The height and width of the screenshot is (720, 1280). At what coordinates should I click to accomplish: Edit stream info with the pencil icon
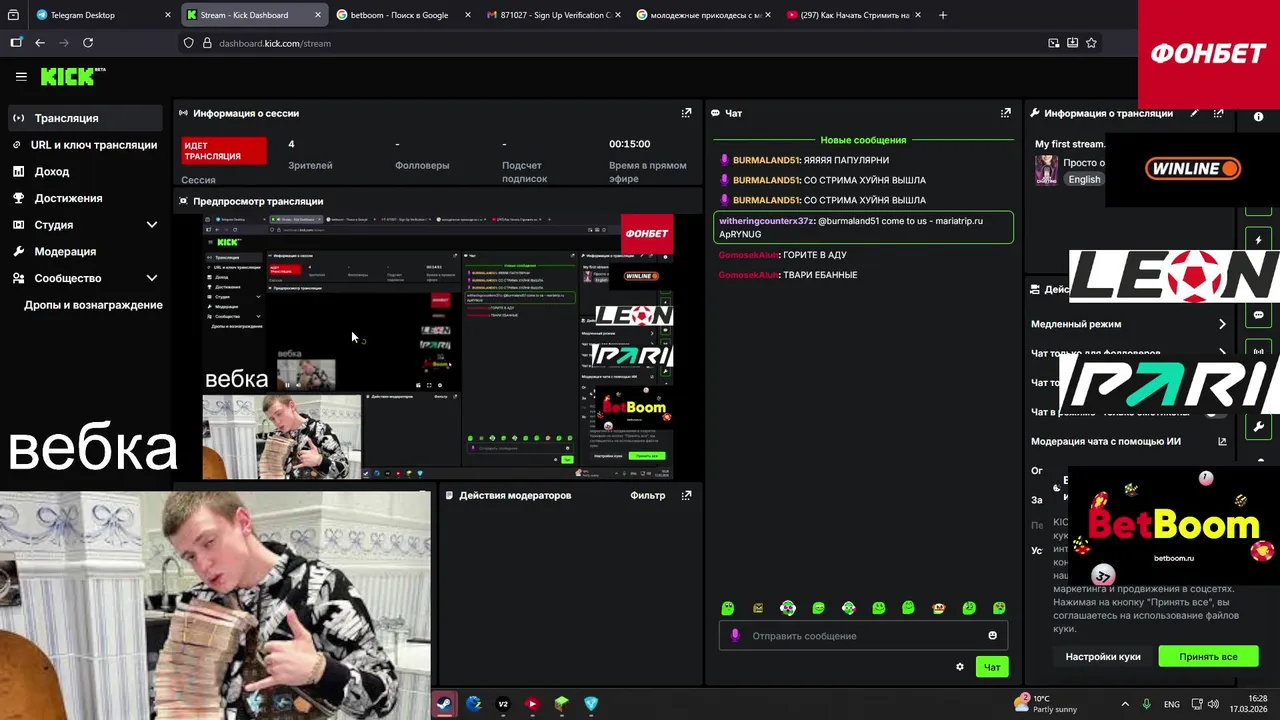pyautogui.click(x=1194, y=113)
